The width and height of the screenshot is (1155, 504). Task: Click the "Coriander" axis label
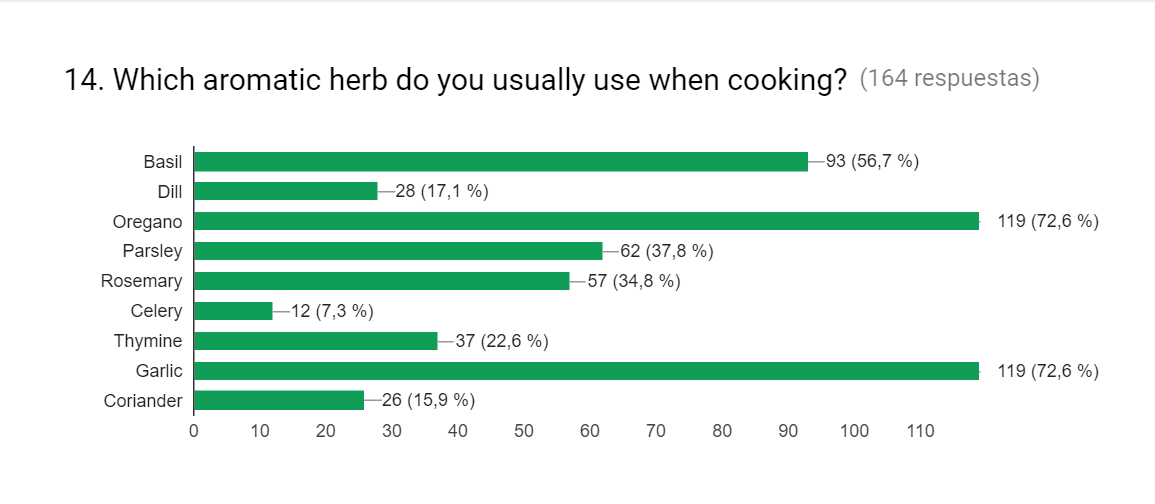(143, 401)
